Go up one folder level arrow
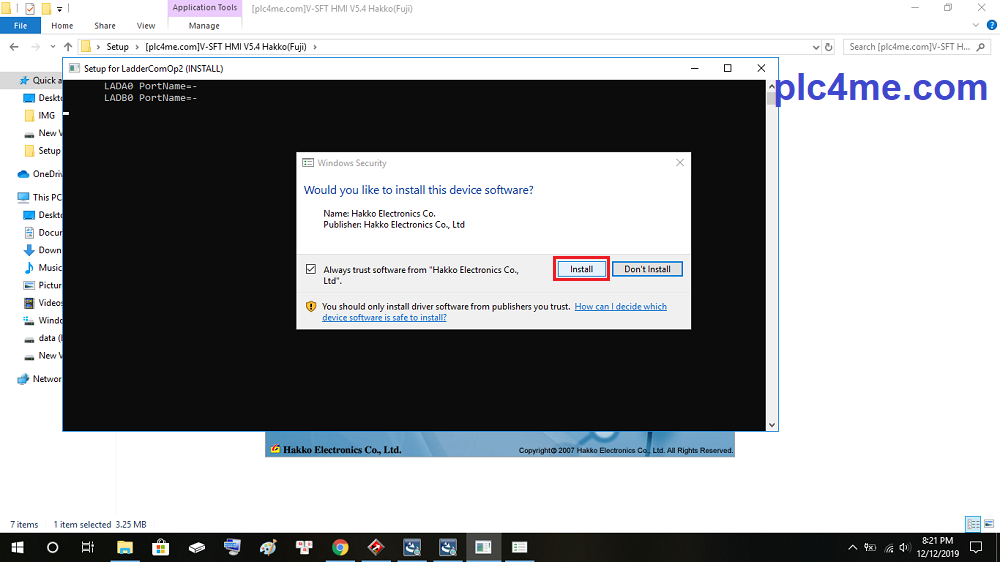 (x=68, y=46)
